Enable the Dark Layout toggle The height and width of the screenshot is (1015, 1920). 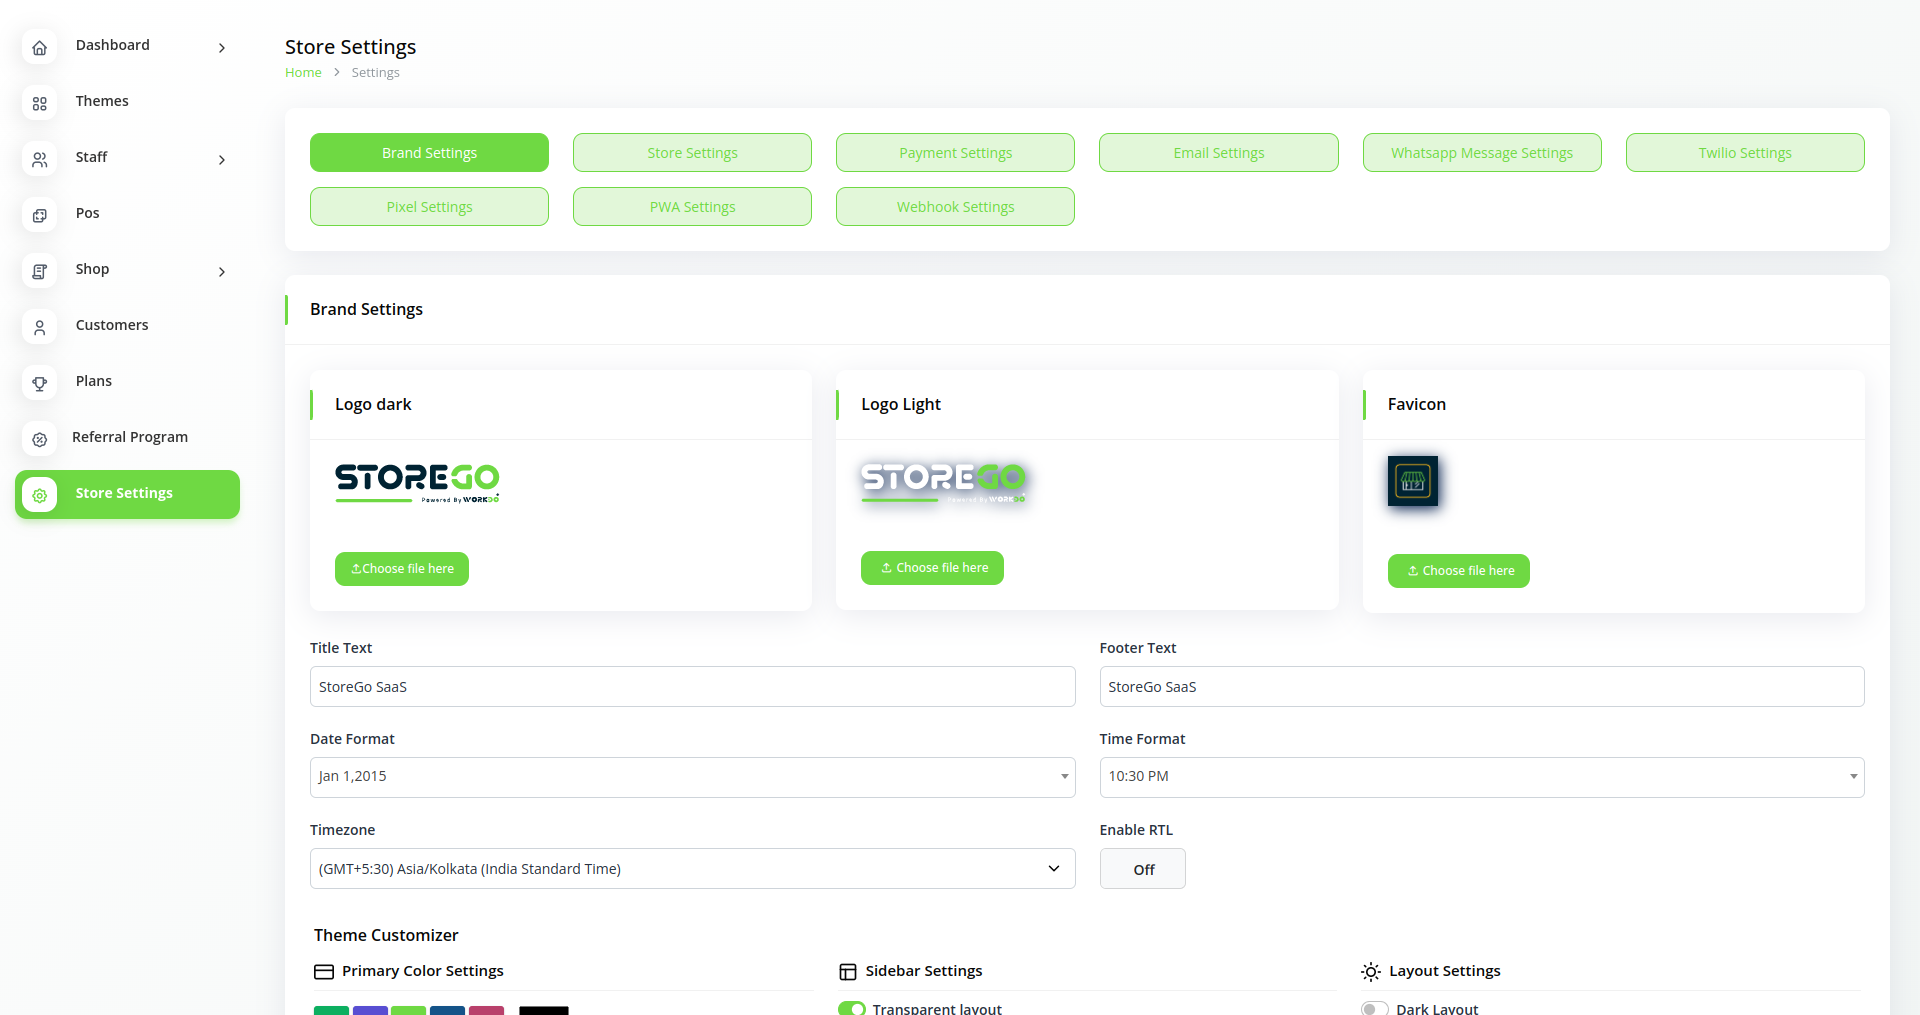tap(1375, 1008)
